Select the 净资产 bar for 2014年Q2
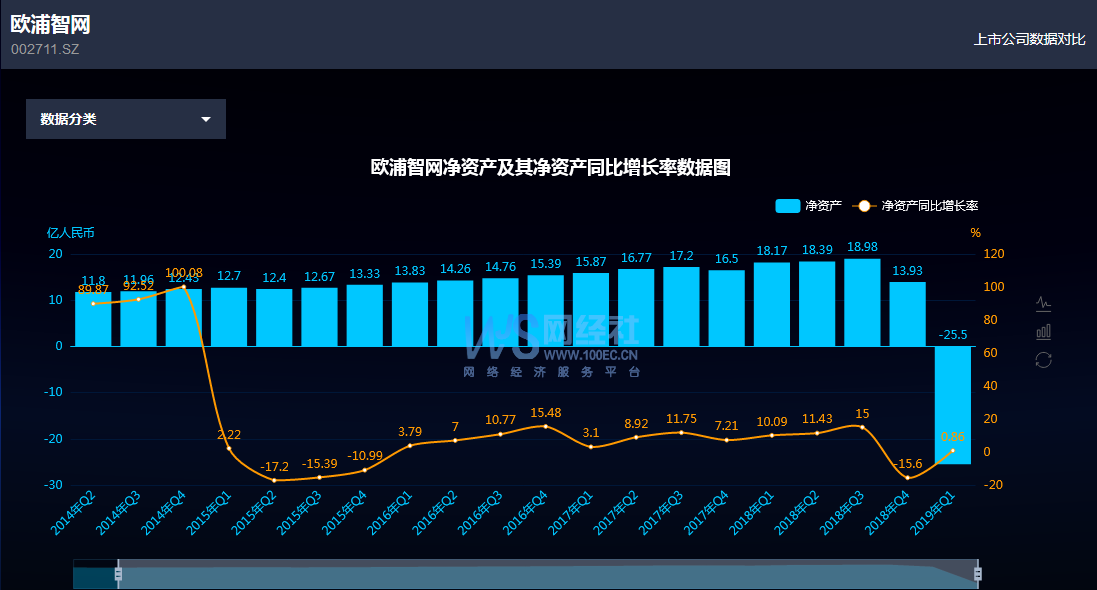 [x=93, y=319]
